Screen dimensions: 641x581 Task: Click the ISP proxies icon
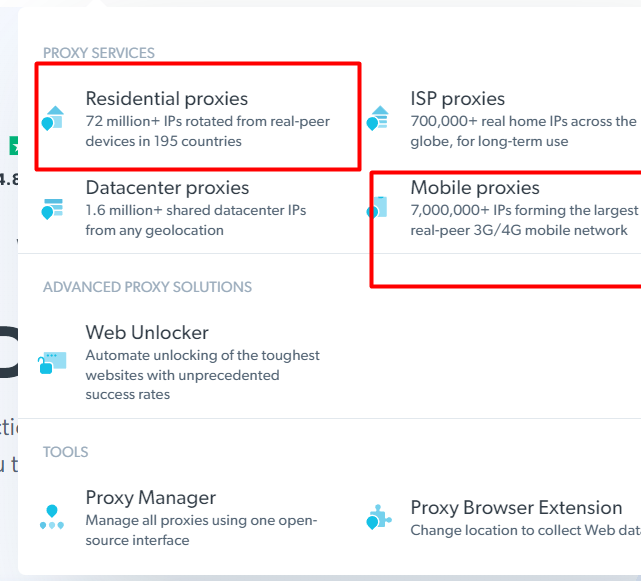click(377, 117)
